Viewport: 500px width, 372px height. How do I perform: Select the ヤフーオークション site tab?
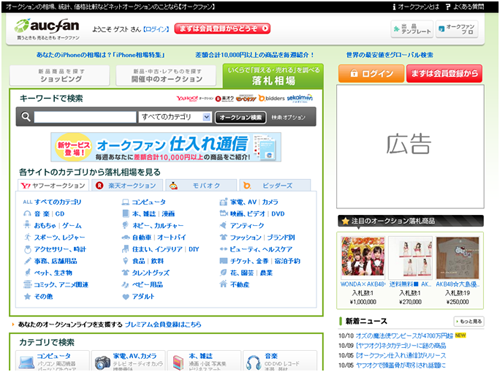[x=53, y=186]
